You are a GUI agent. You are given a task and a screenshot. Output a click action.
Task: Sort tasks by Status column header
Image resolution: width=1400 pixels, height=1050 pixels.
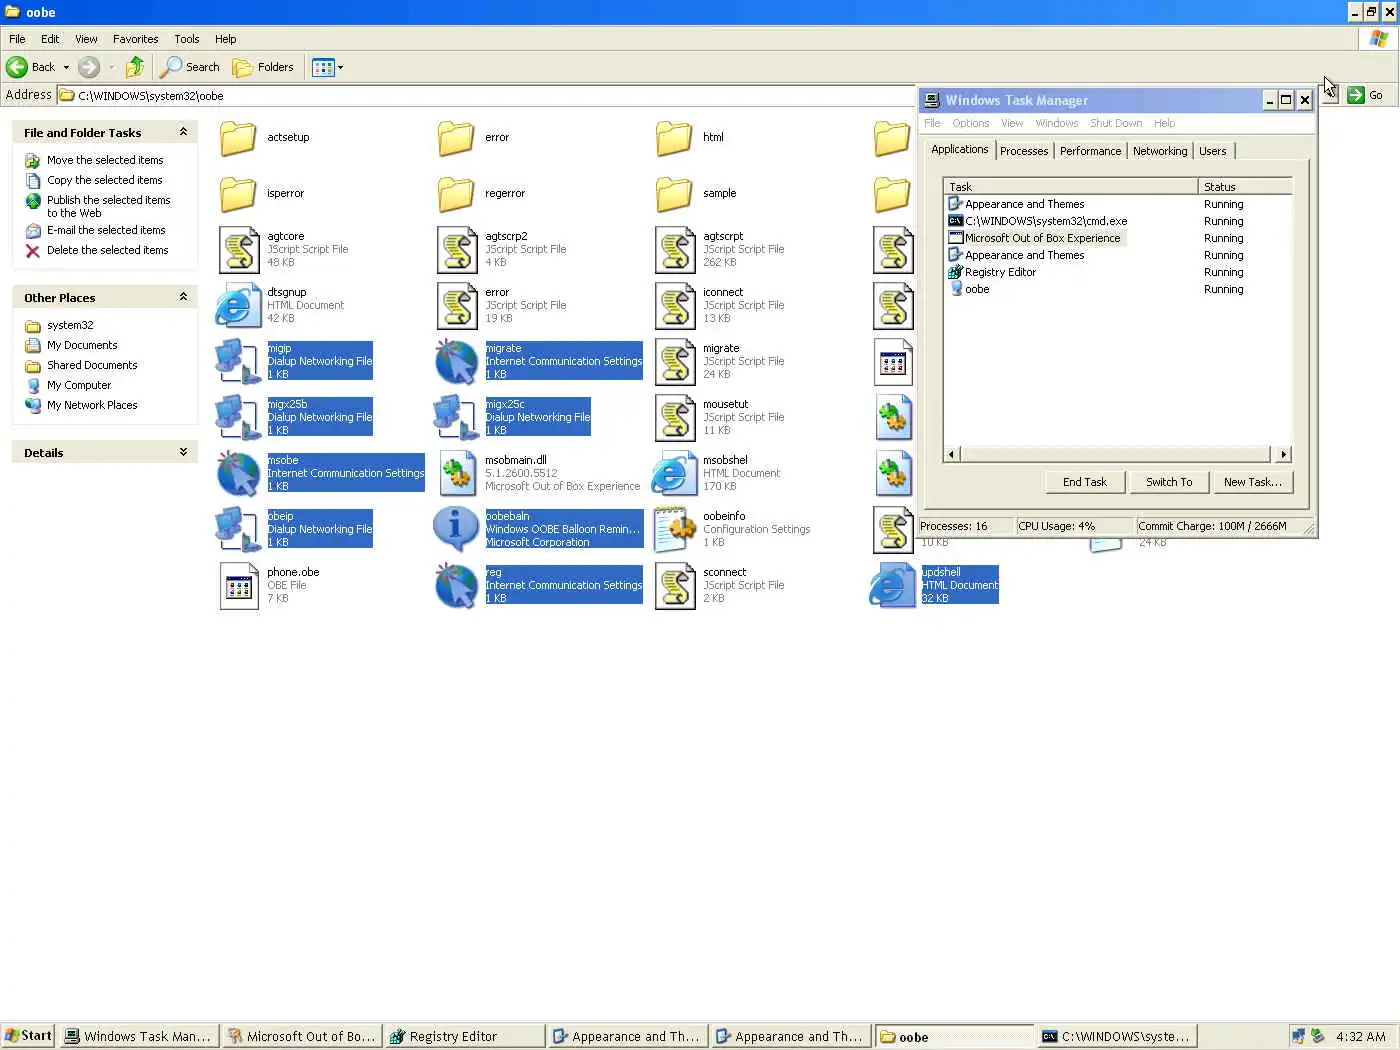pos(1244,187)
